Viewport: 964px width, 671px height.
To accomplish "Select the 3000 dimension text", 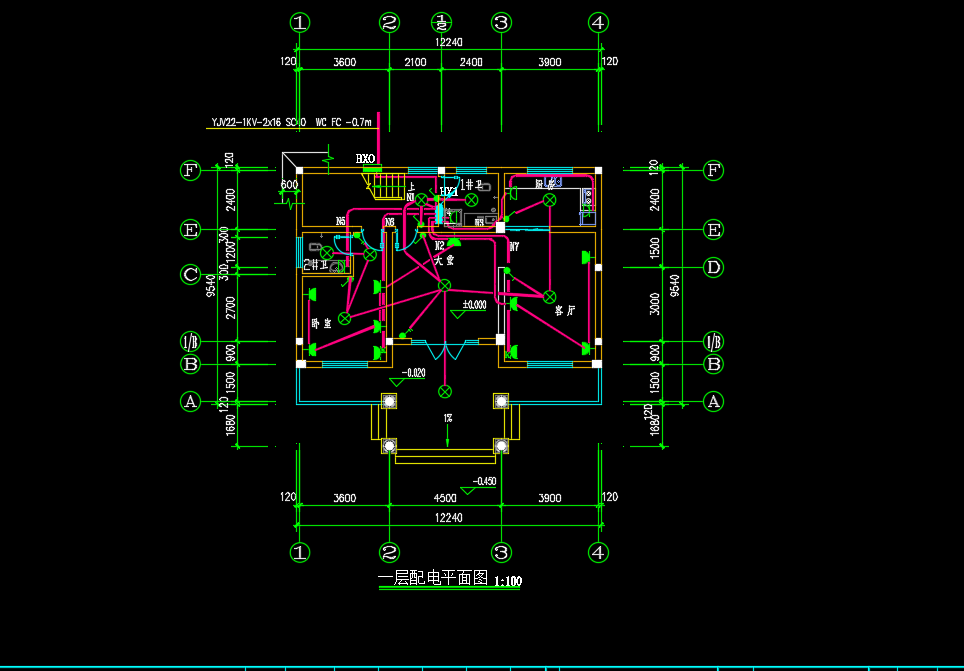I will pos(655,304).
